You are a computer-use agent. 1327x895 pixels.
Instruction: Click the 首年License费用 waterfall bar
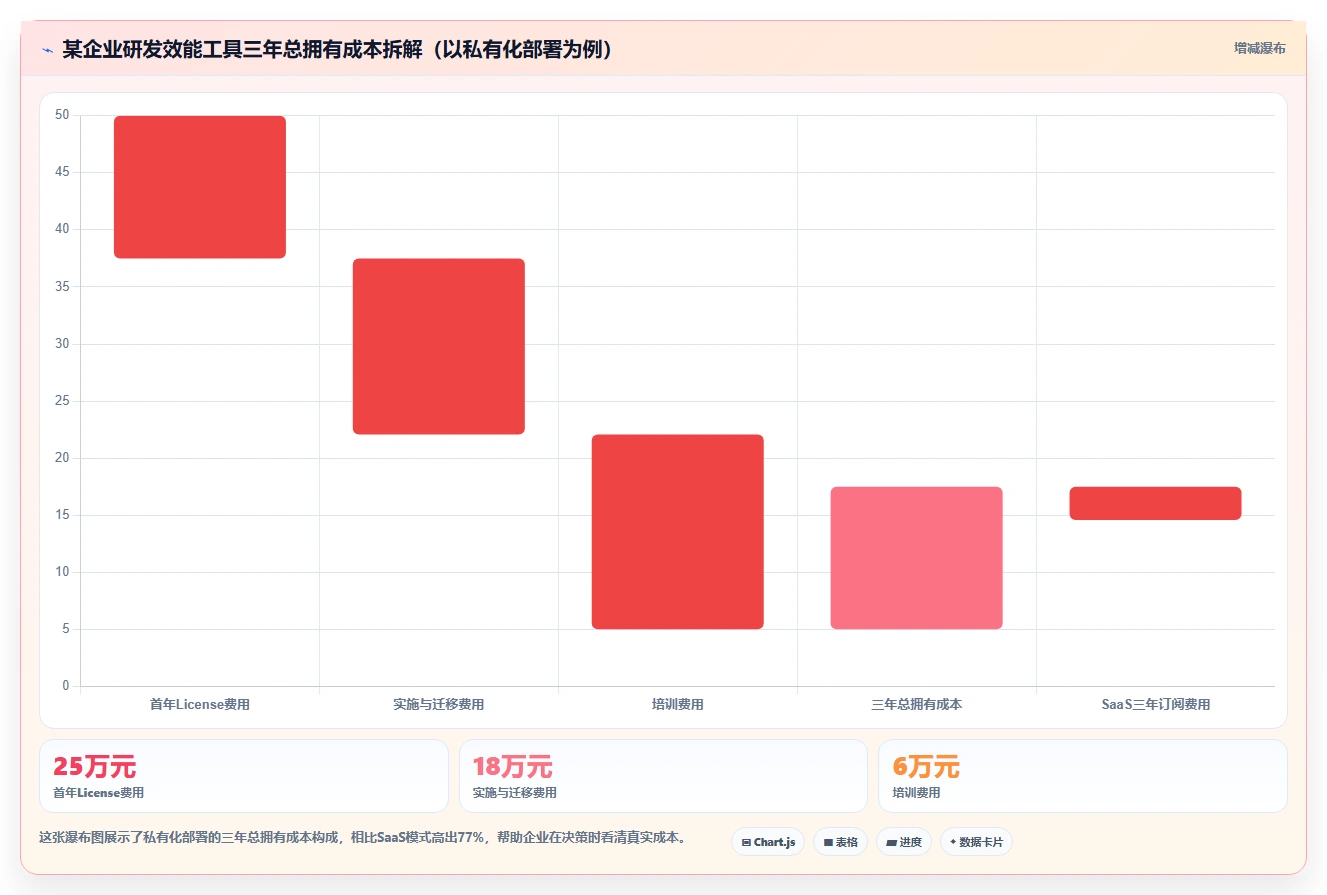pos(200,187)
